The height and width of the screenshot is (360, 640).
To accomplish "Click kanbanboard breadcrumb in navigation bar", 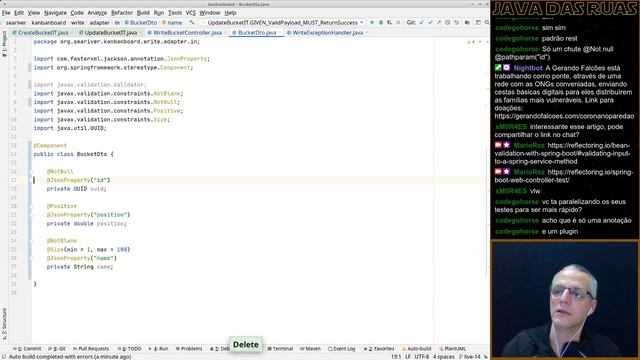I will [49, 22].
